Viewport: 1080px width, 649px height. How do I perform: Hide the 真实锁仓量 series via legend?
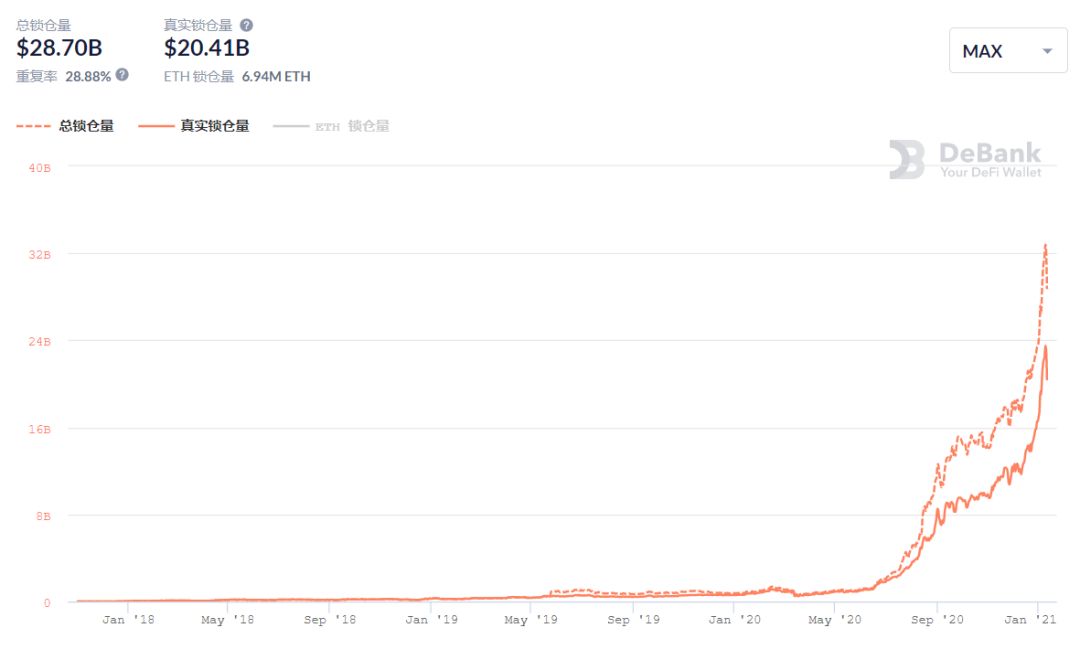coord(215,126)
